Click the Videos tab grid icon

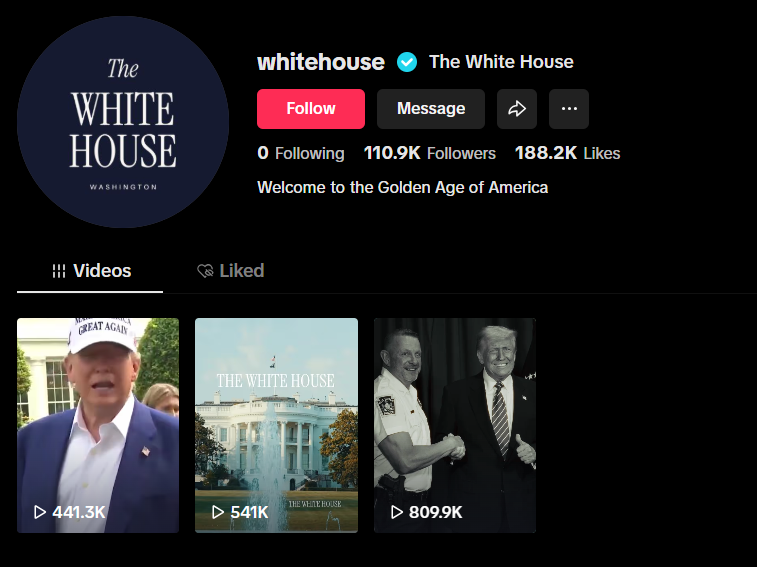pos(59,271)
